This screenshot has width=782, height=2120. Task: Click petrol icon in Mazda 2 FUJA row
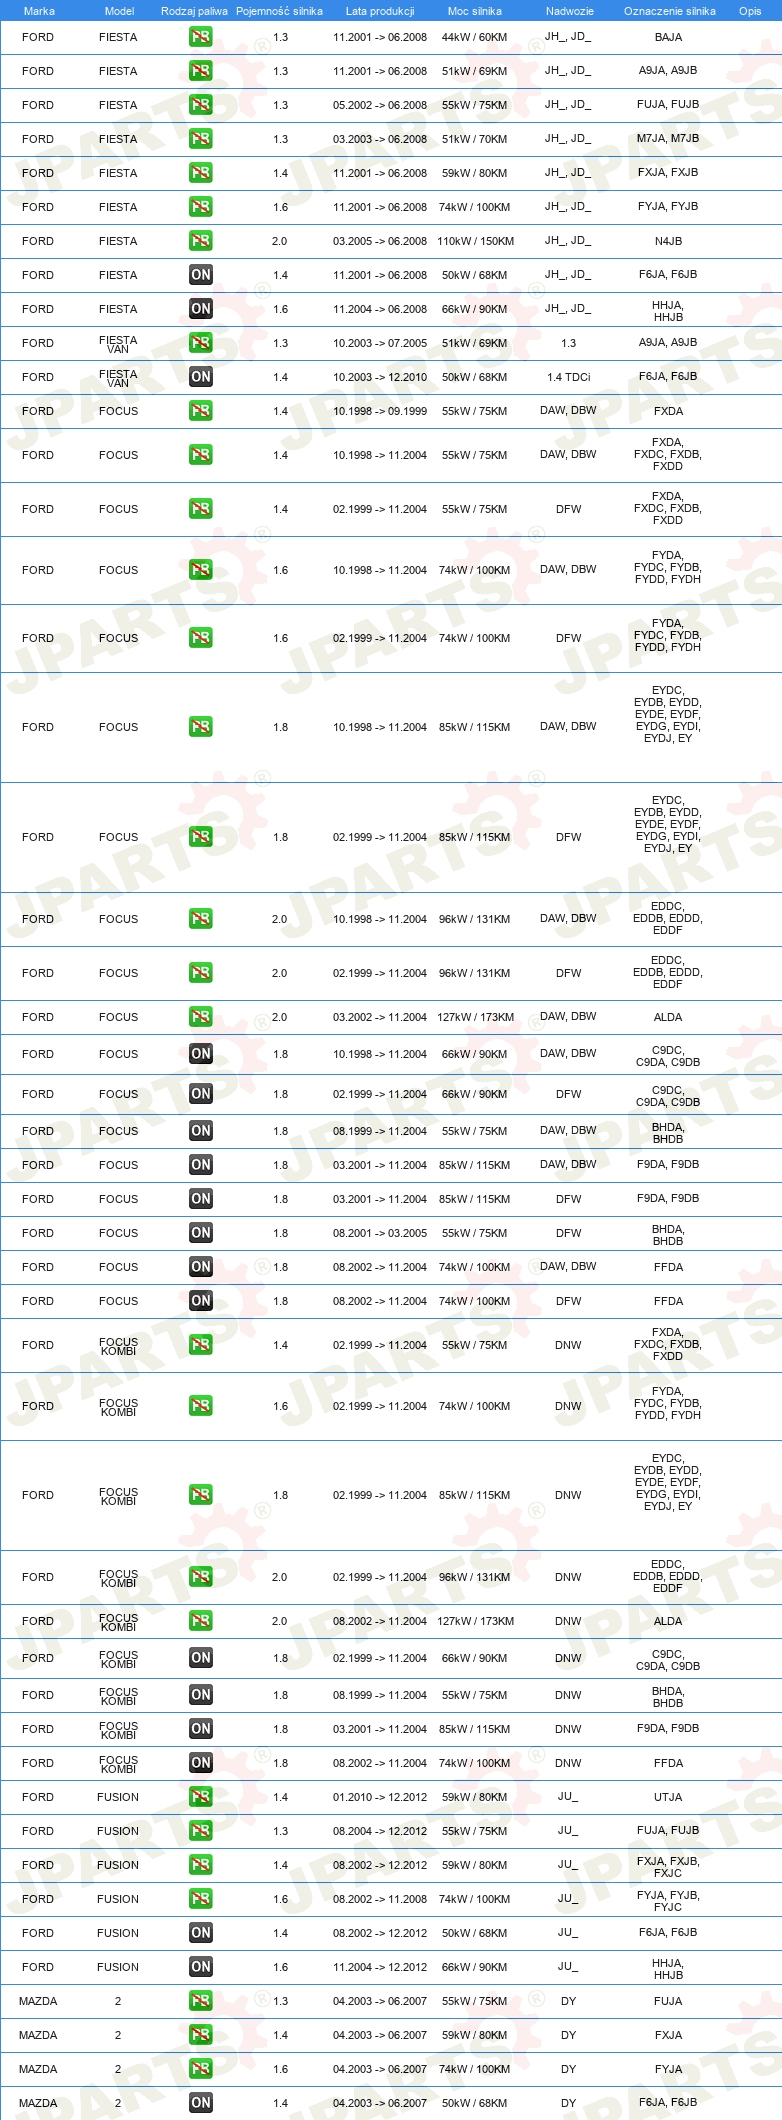(200, 2001)
